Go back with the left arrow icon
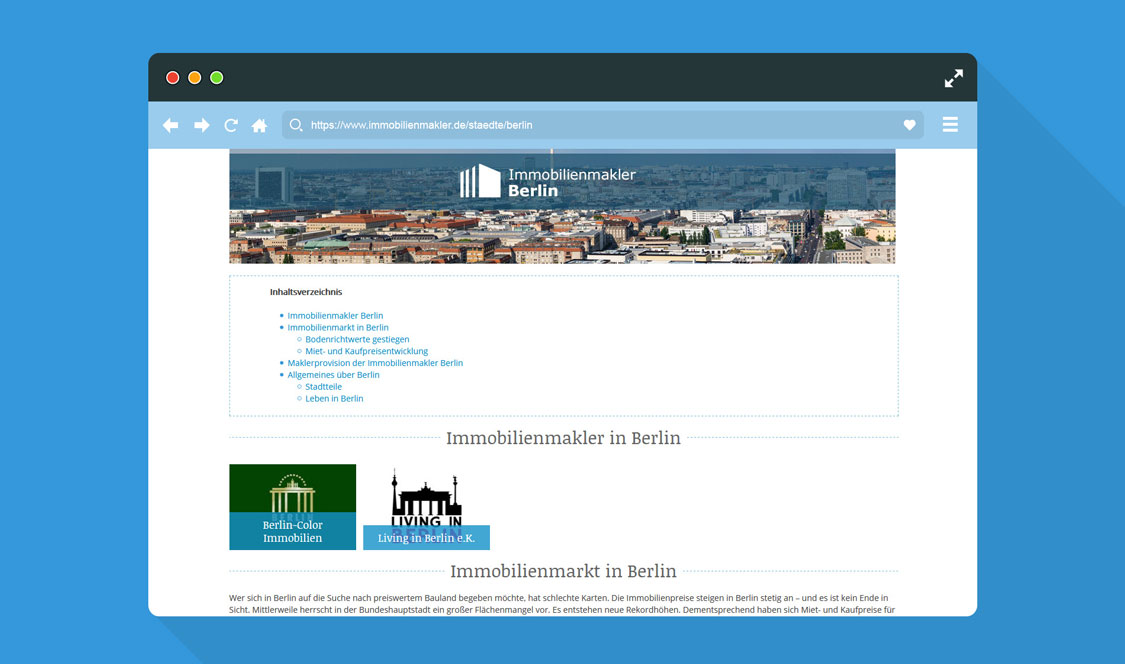 click(170, 125)
